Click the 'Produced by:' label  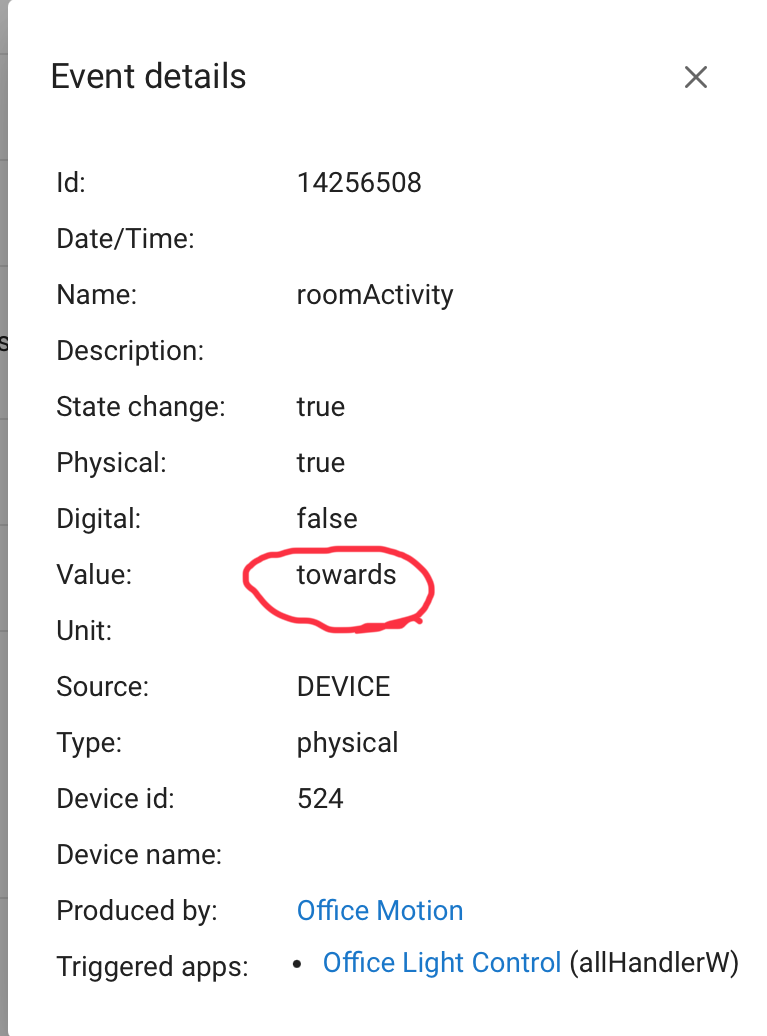pos(137,911)
